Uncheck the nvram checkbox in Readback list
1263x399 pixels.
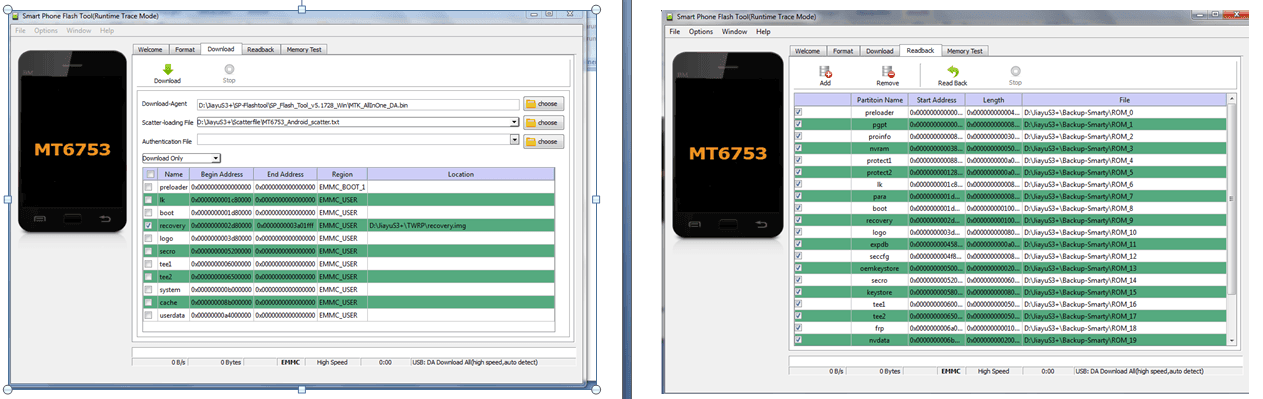(x=798, y=148)
